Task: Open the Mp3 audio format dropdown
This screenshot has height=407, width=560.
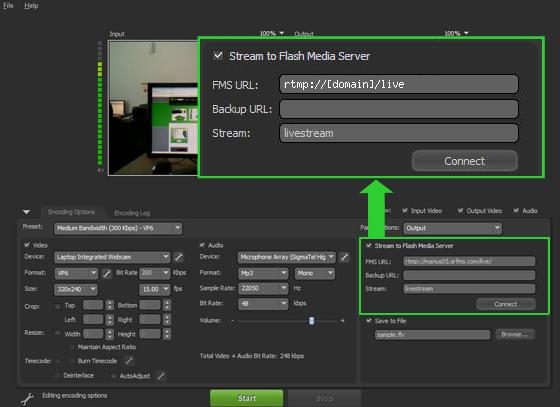Action: pos(263,273)
